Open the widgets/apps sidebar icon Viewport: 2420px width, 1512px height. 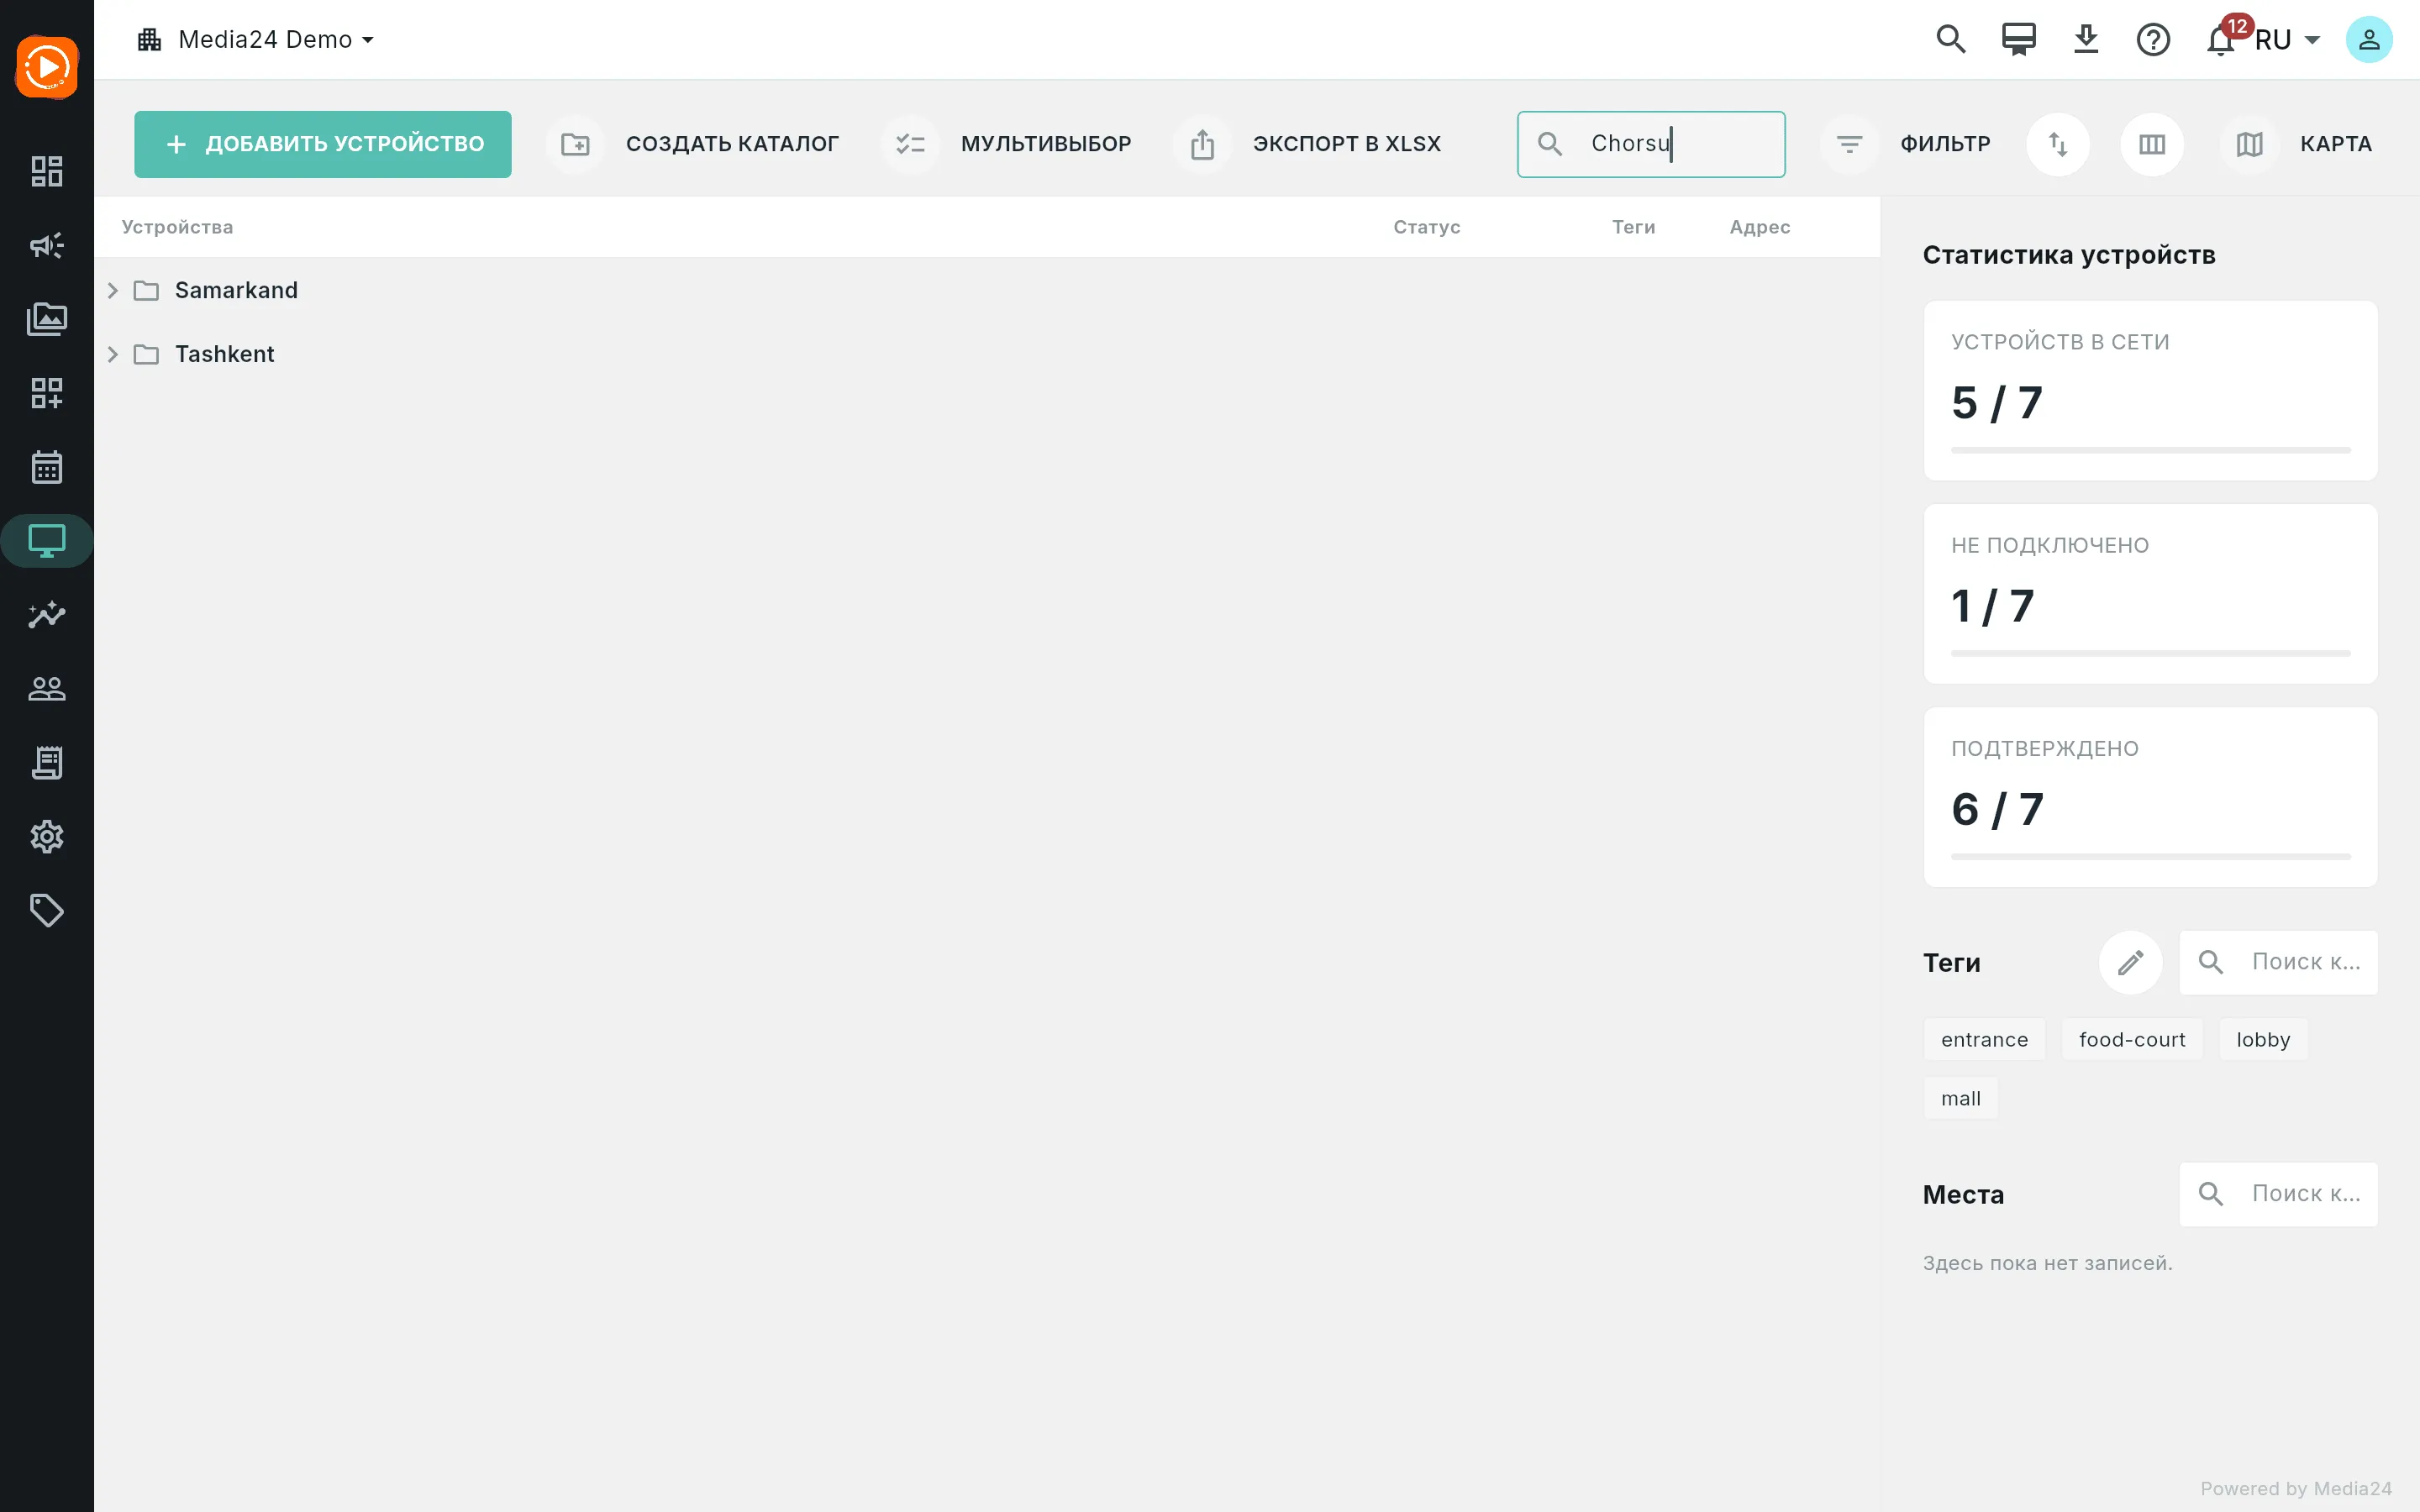pos(47,393)
